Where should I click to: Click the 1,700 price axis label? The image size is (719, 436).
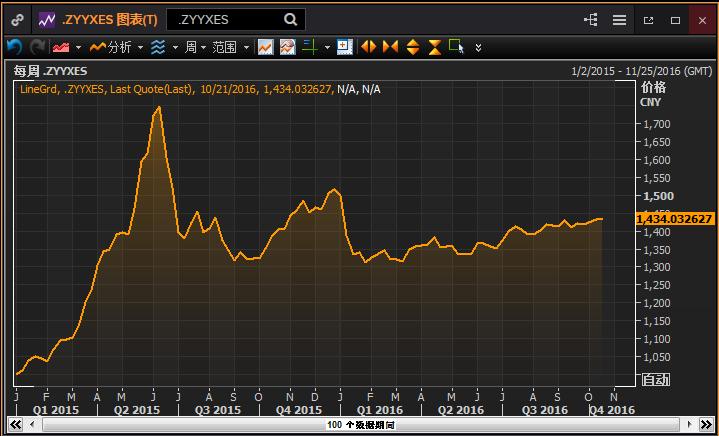click(x=657, y=124)
